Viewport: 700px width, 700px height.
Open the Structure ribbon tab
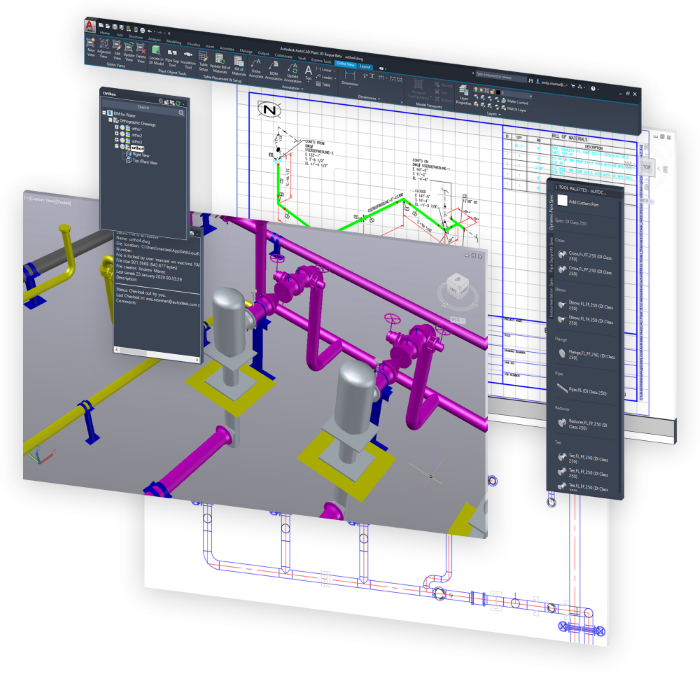coord(136,37)
